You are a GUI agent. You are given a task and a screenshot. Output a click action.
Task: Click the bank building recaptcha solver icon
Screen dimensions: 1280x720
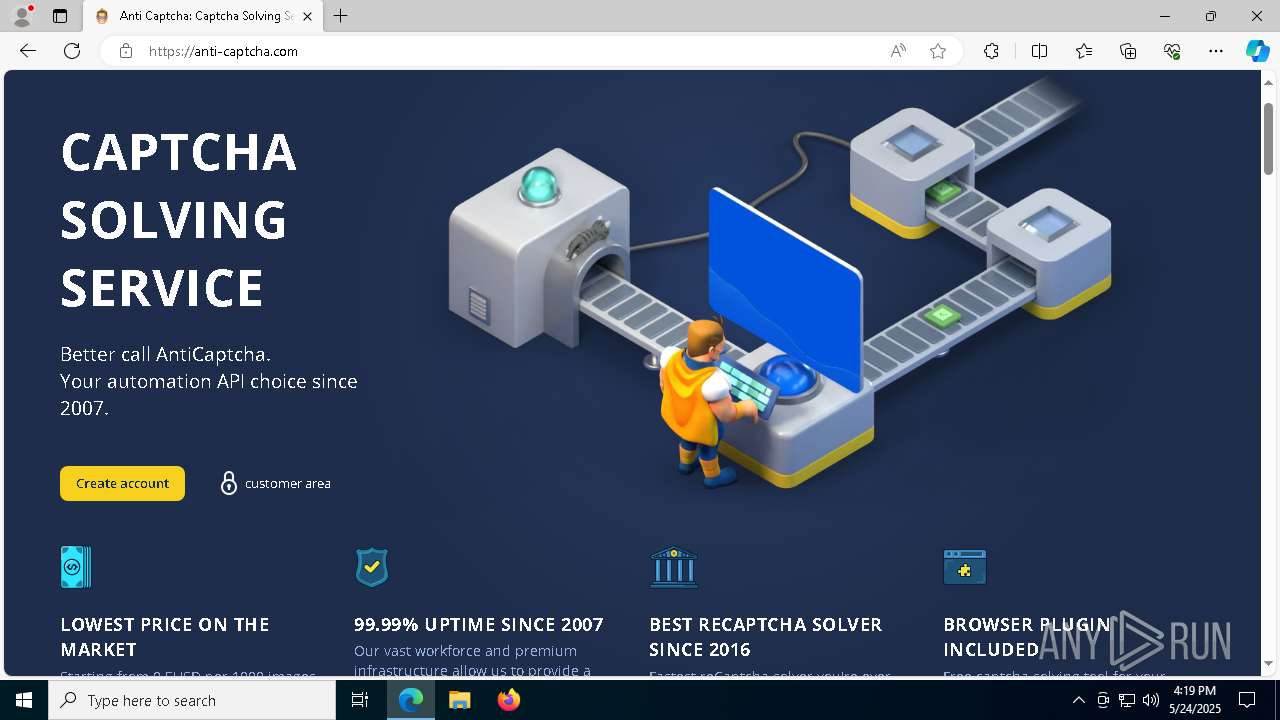click(x=674, y=567)
